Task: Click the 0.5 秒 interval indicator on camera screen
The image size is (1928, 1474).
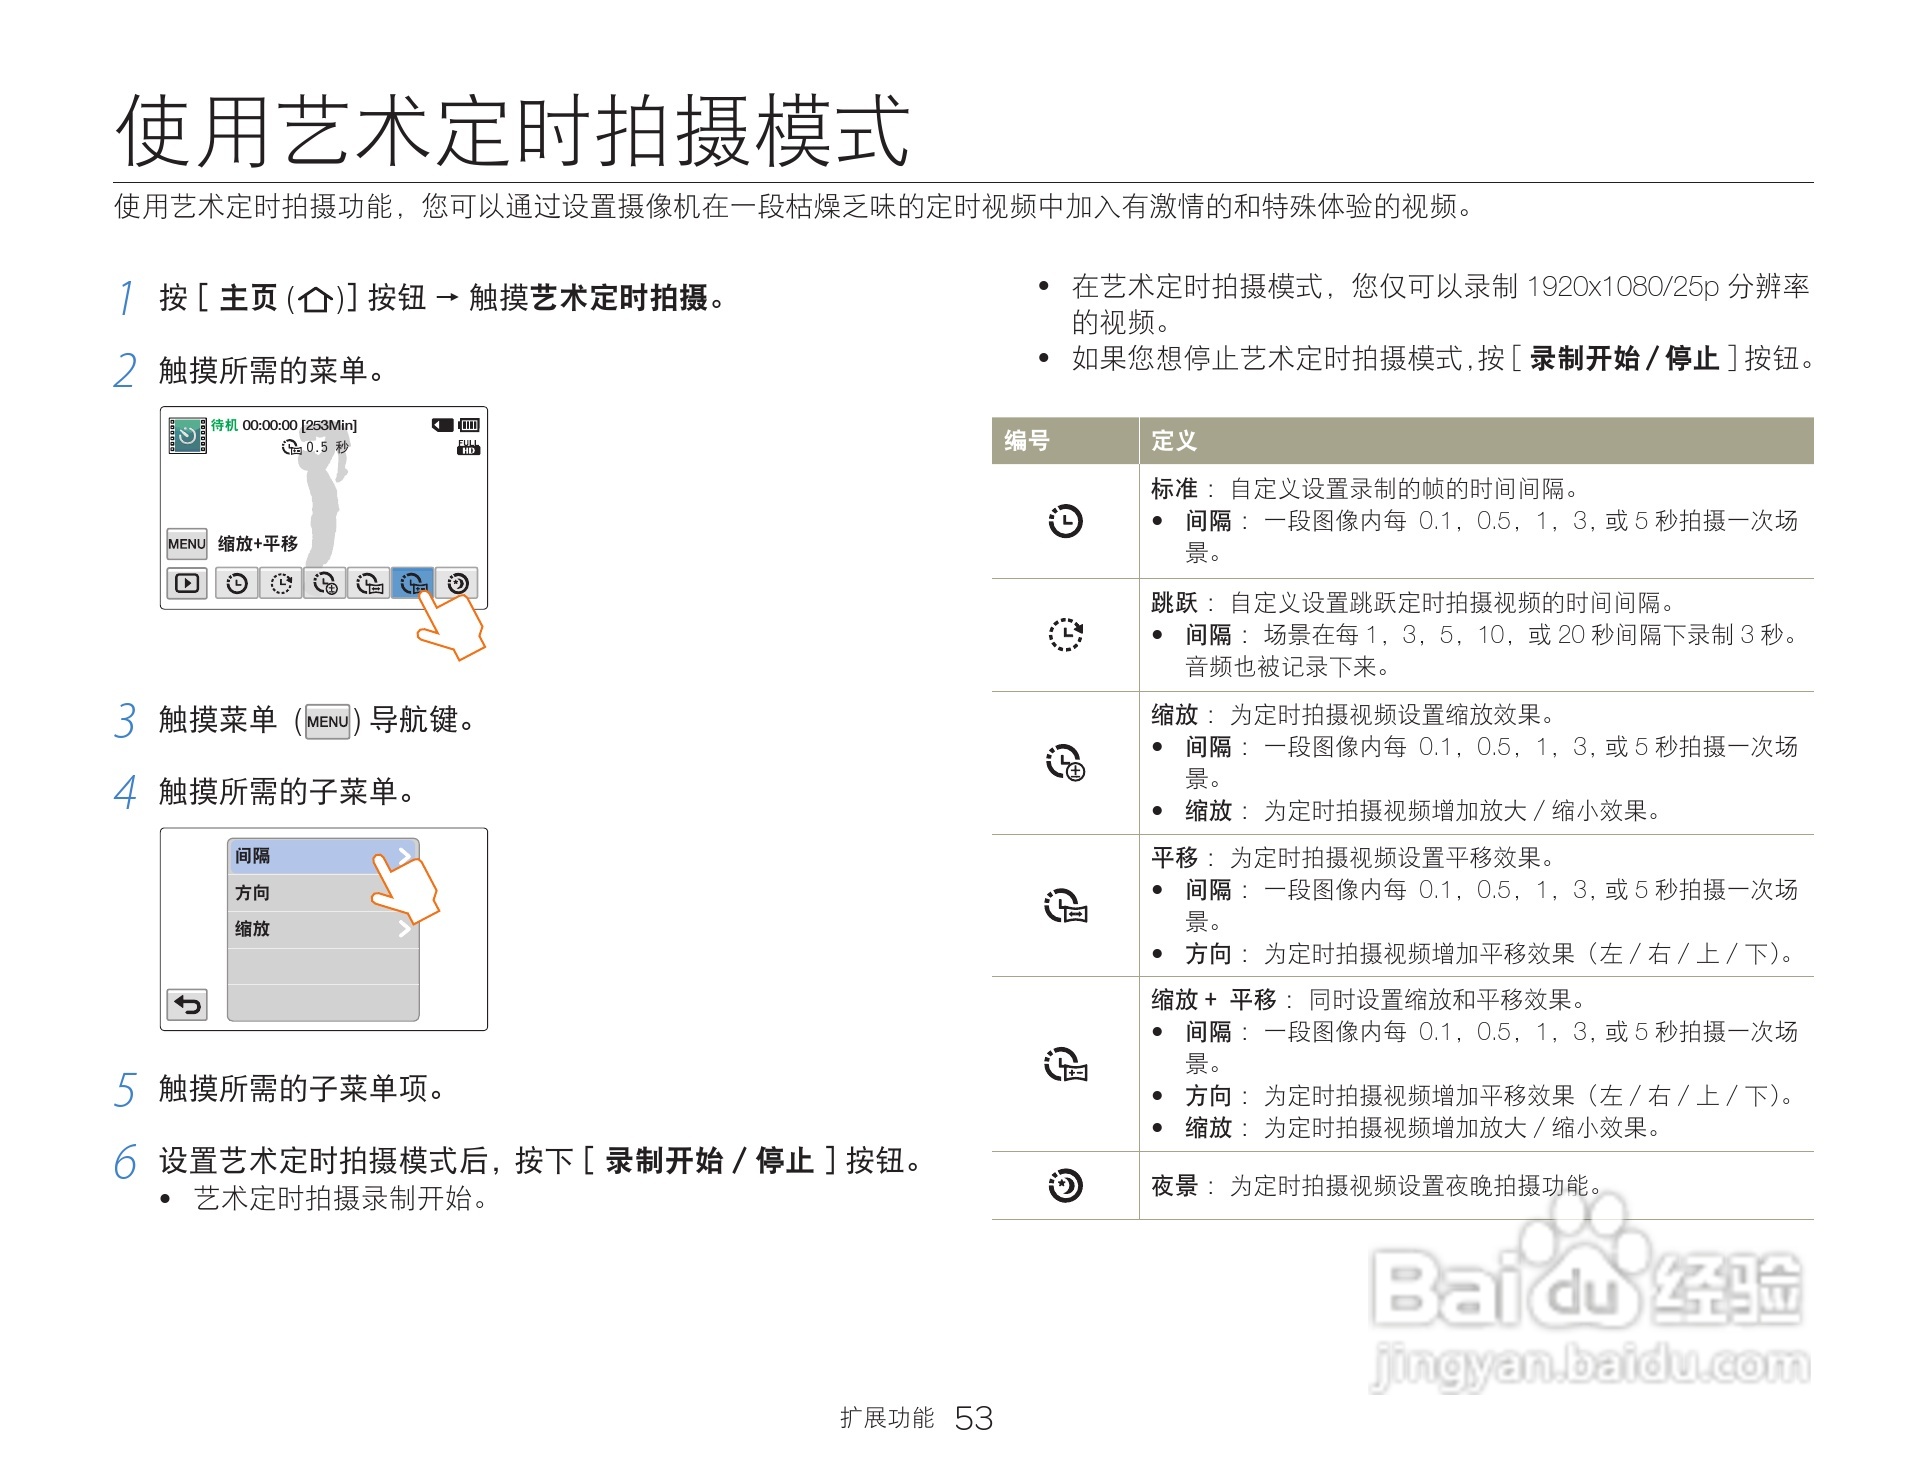Action: [316, 447]
